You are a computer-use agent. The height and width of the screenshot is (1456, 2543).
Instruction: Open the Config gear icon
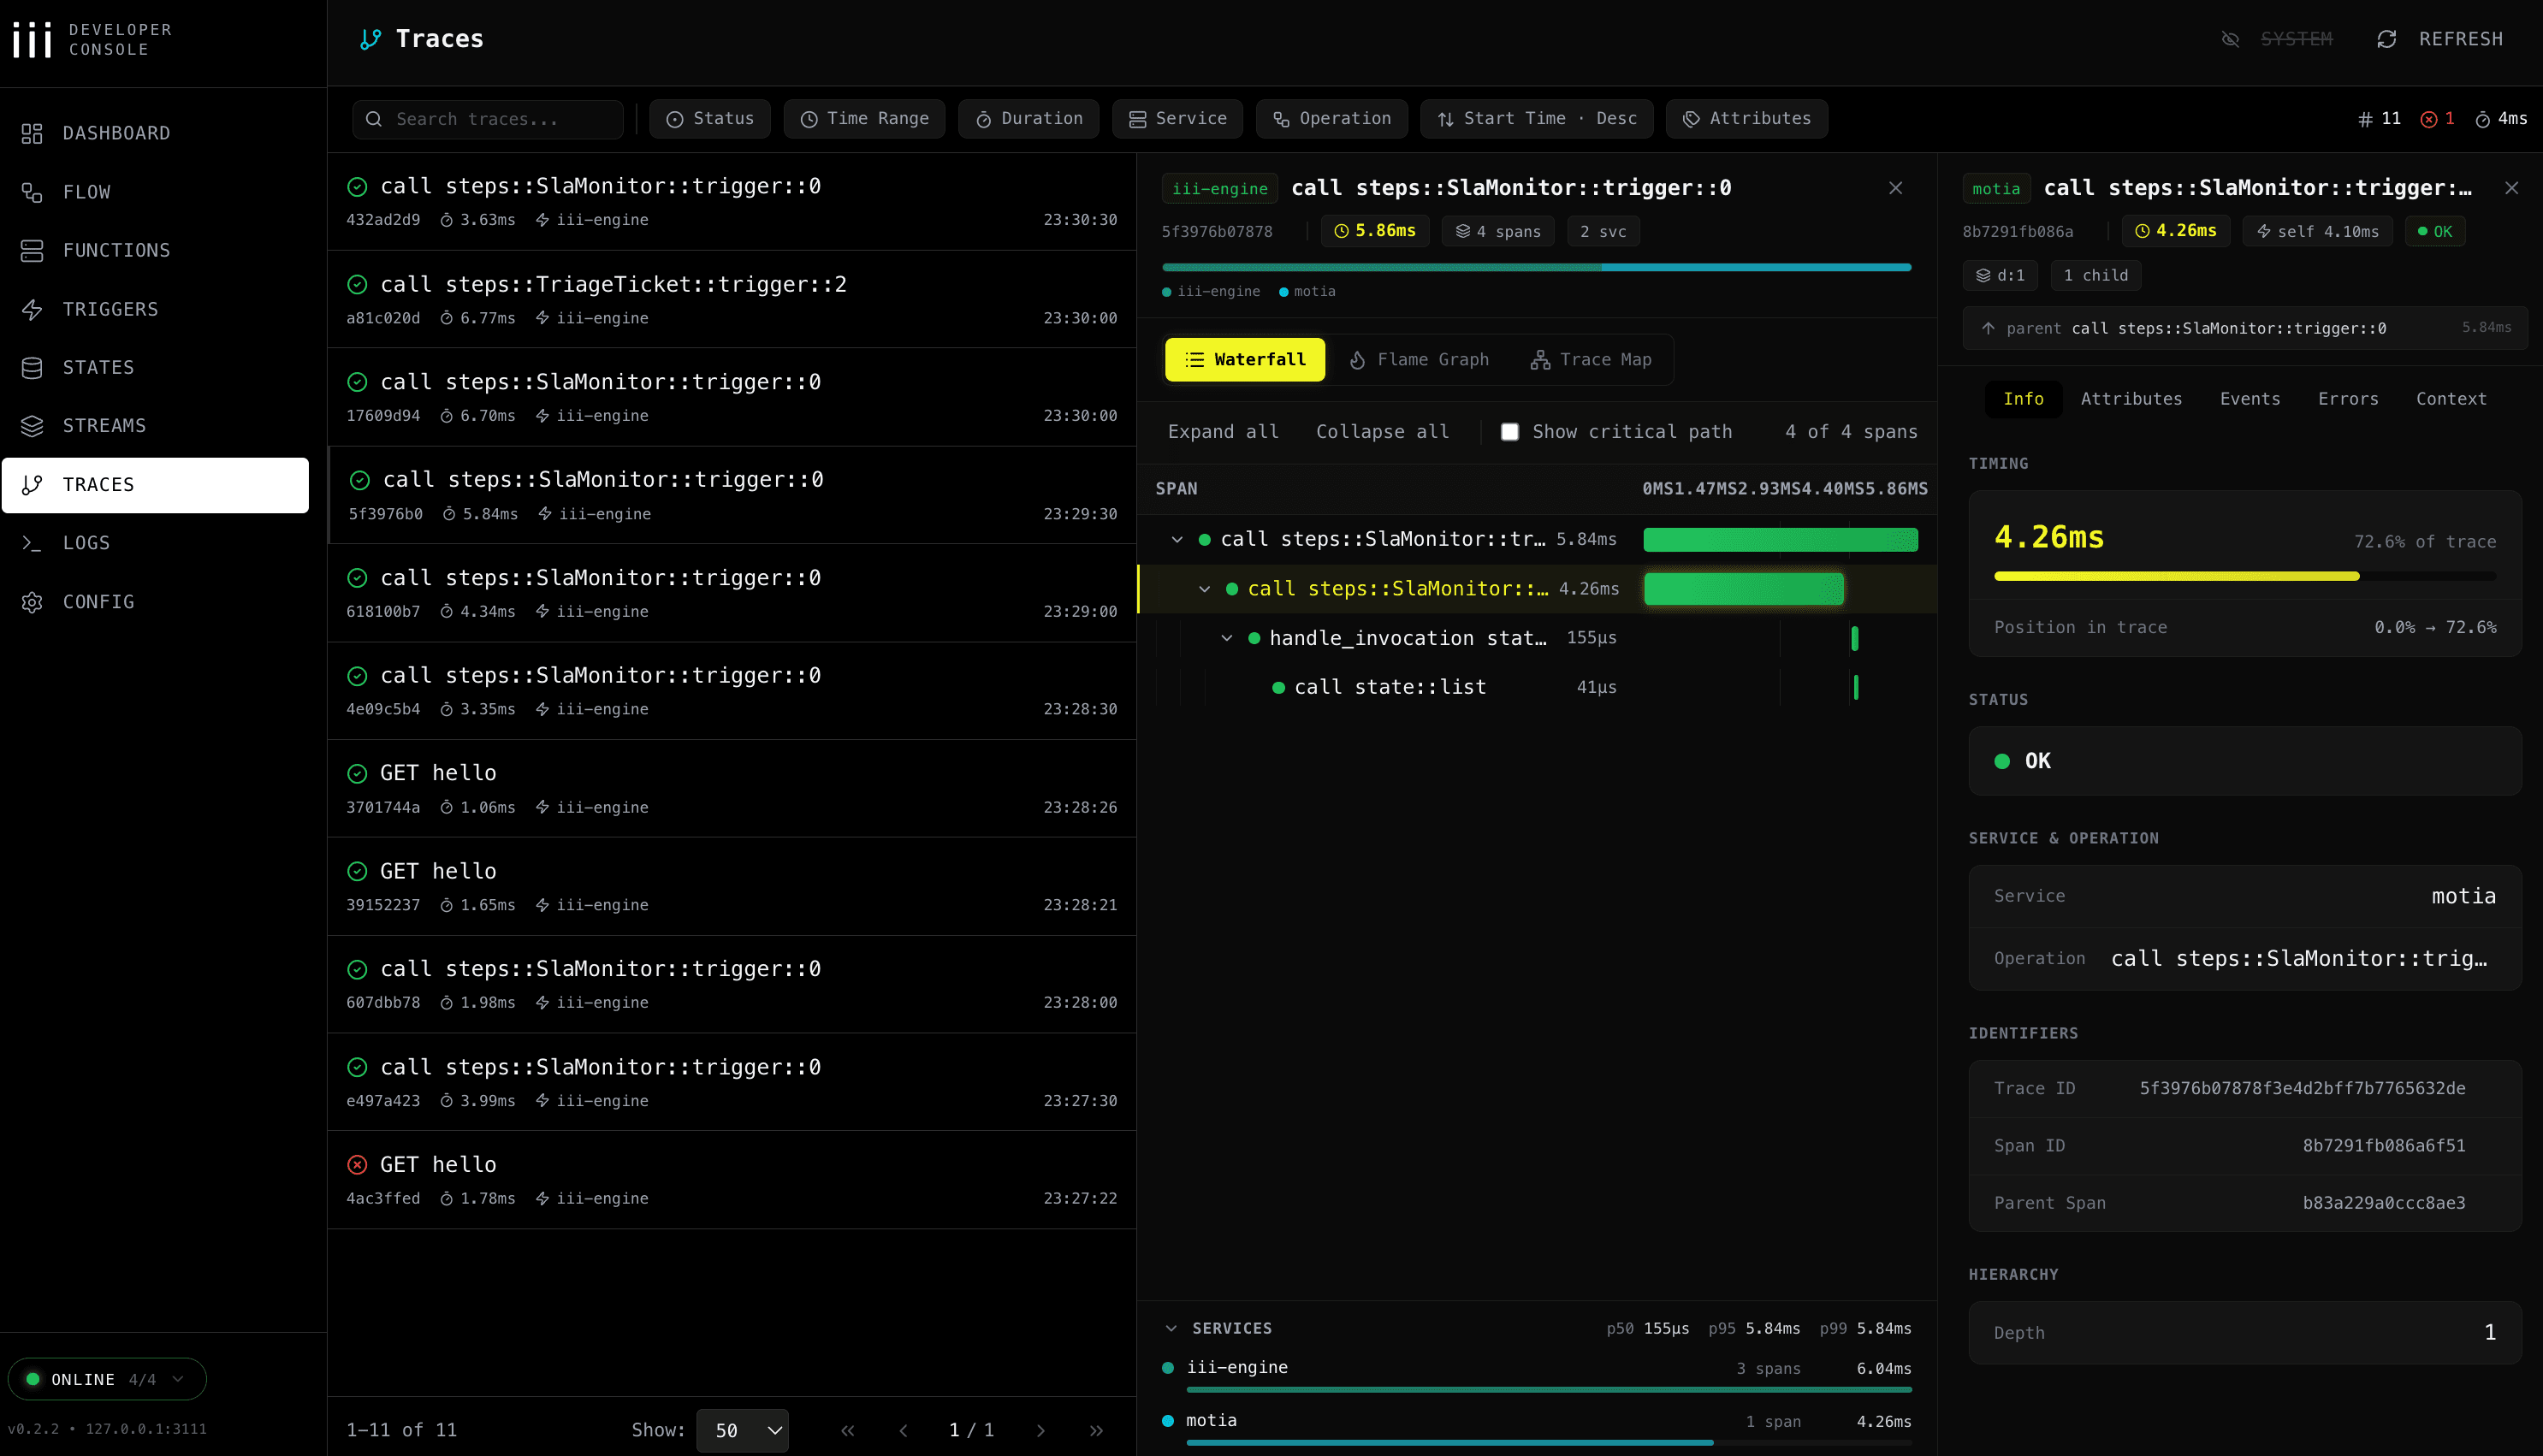[32, 602]
